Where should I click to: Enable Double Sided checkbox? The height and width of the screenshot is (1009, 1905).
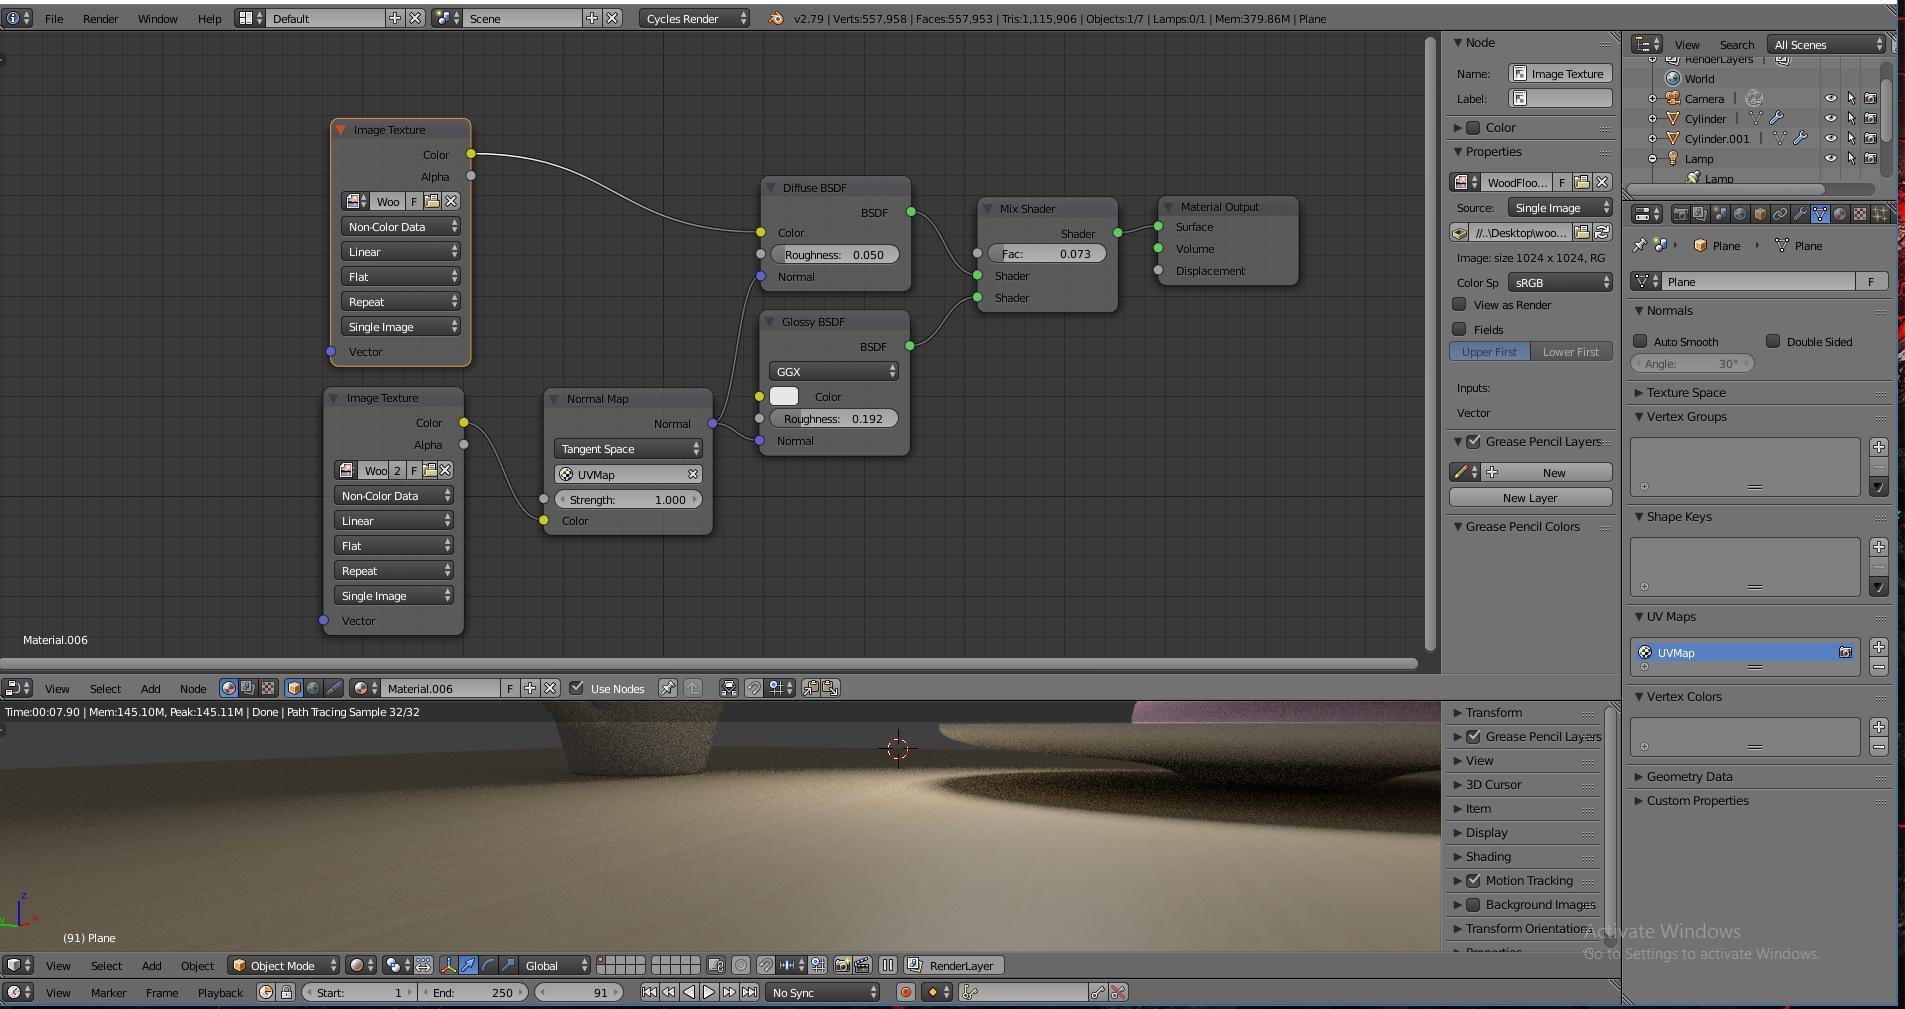pos(1773,341)
